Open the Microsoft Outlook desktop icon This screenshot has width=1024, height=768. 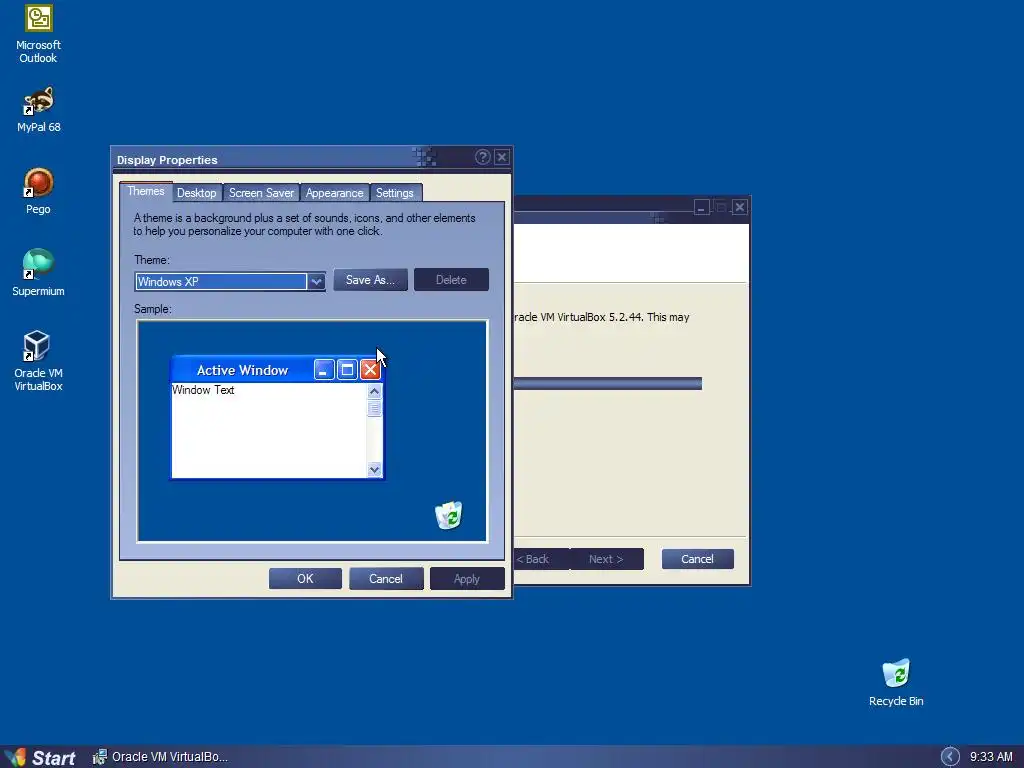tap(39, 34)
